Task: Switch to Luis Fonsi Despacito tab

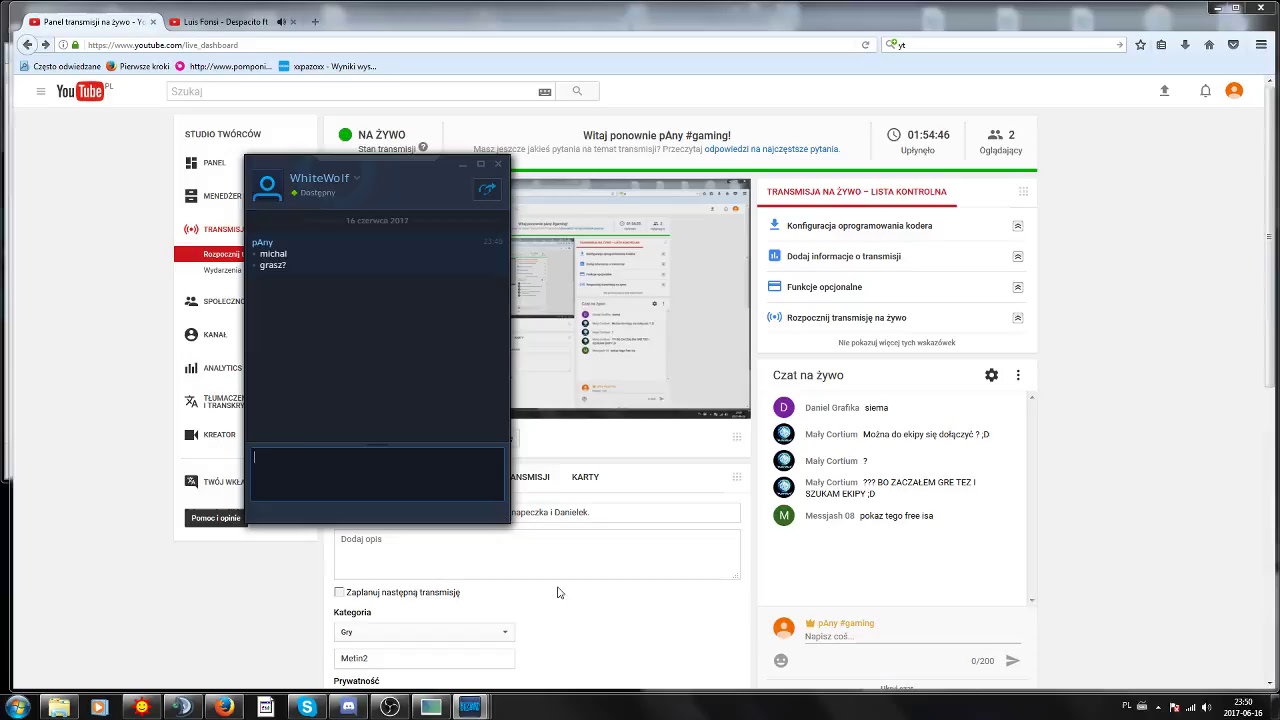Action: point(226,22)
